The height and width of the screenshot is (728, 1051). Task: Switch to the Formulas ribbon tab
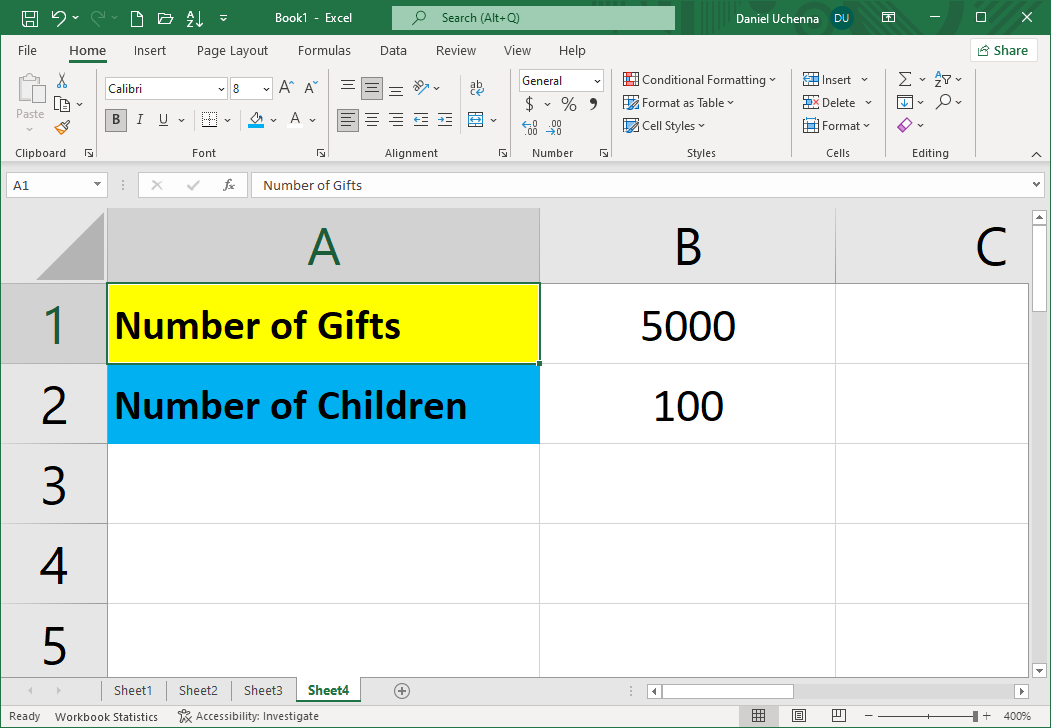[x=324, y=50]
